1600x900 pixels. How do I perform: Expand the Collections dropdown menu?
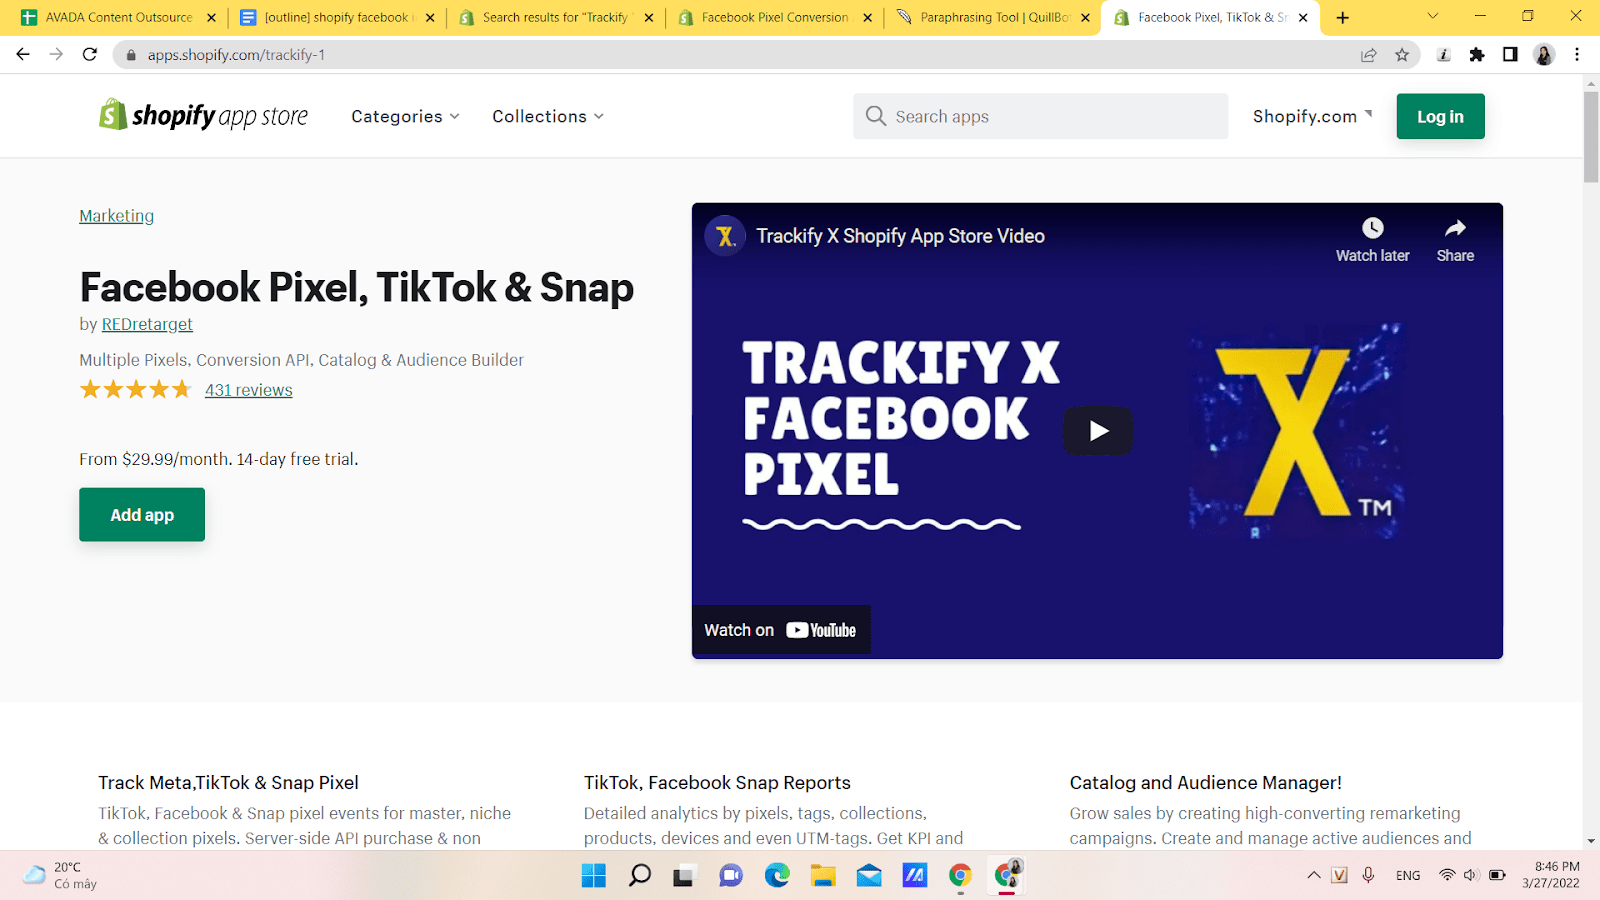tap(547, 116)
